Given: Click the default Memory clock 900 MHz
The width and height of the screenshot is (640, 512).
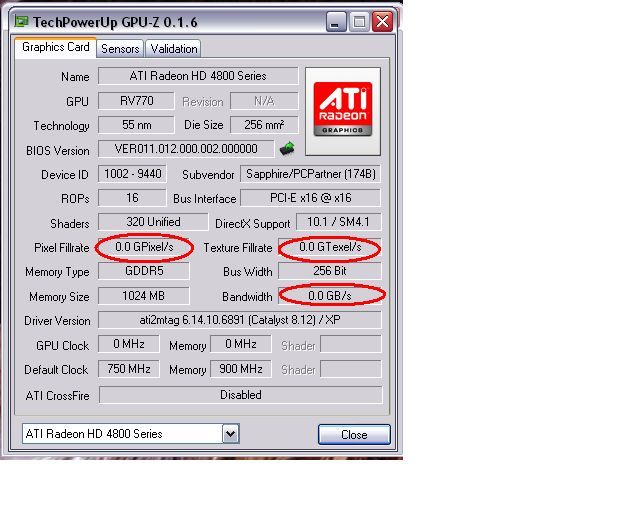Looking at the screenshot, I should coord(240,369).
